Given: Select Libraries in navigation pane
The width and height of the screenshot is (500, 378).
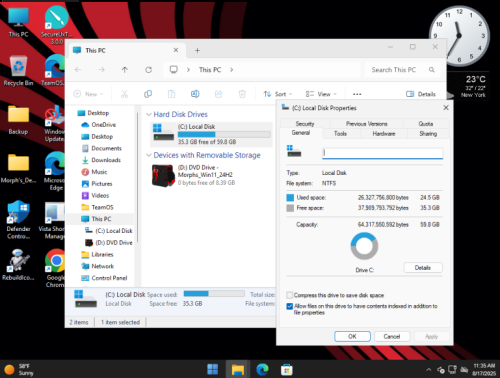Looking at the screenshot, I should pyautogui.click(x=102, y=255).
